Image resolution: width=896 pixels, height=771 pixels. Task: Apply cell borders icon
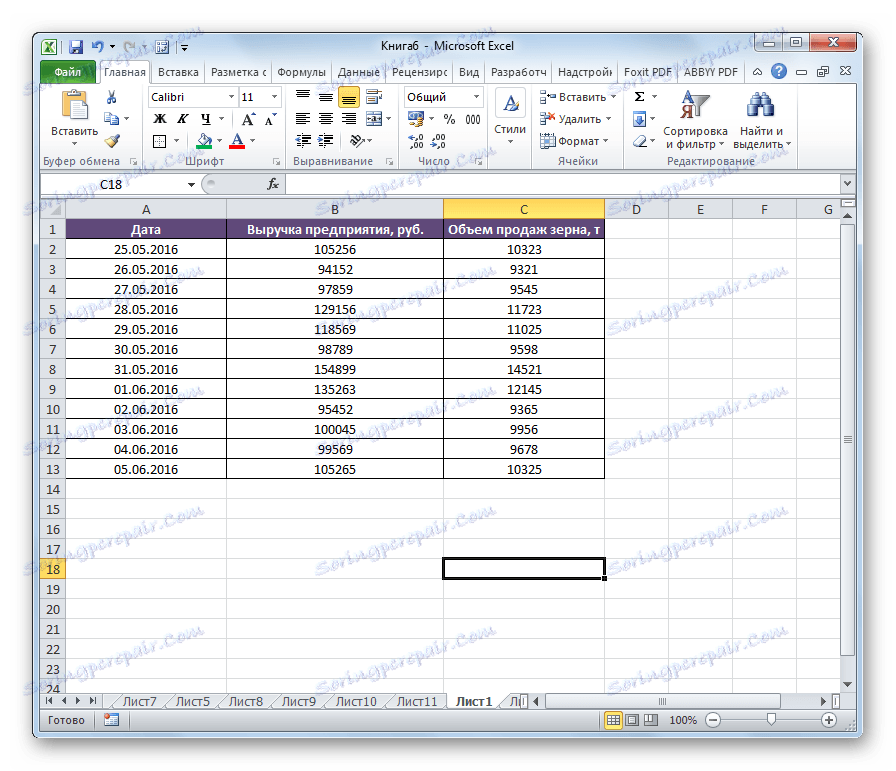pos(159,141)
